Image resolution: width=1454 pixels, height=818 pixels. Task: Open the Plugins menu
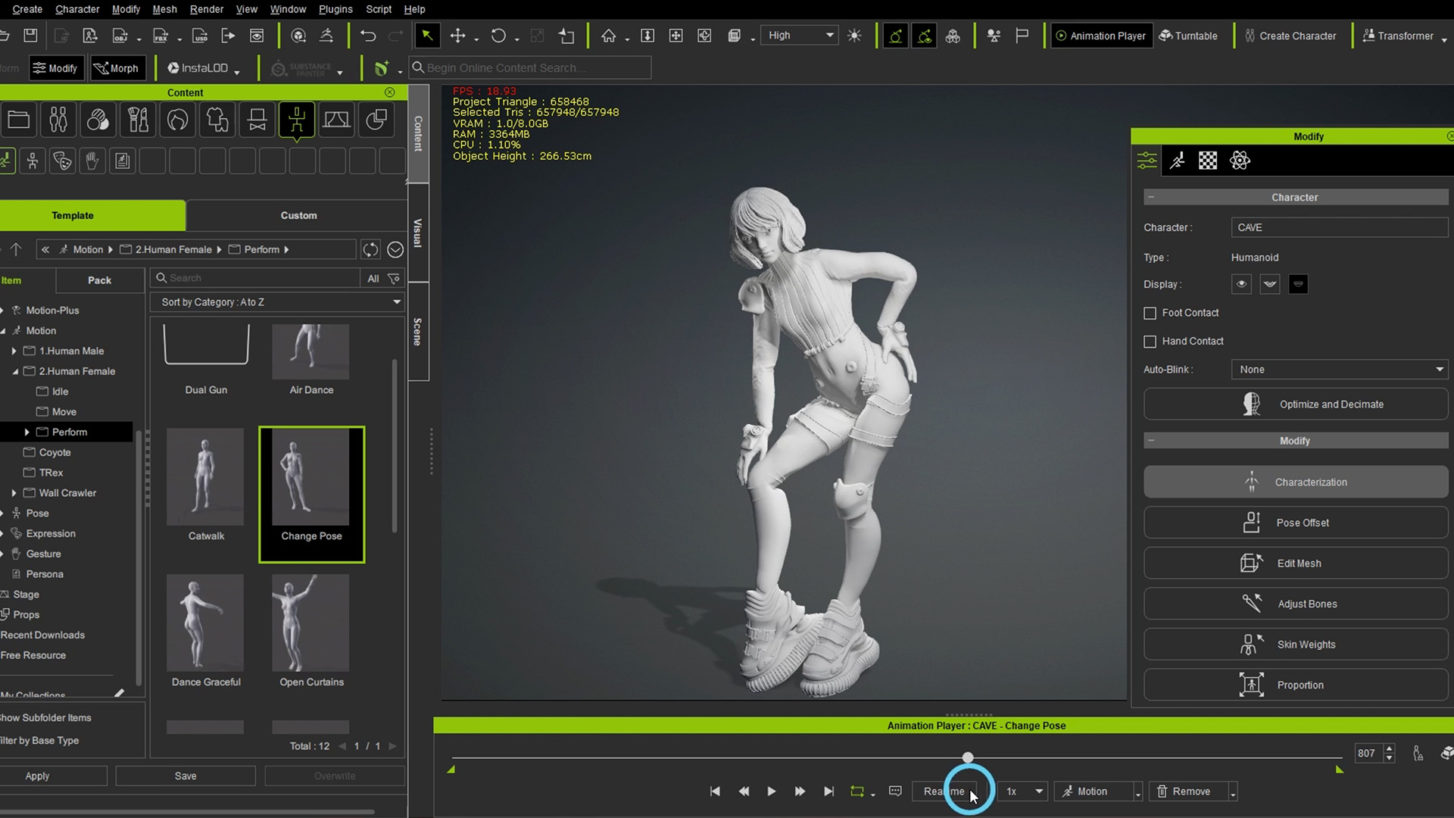335,9
